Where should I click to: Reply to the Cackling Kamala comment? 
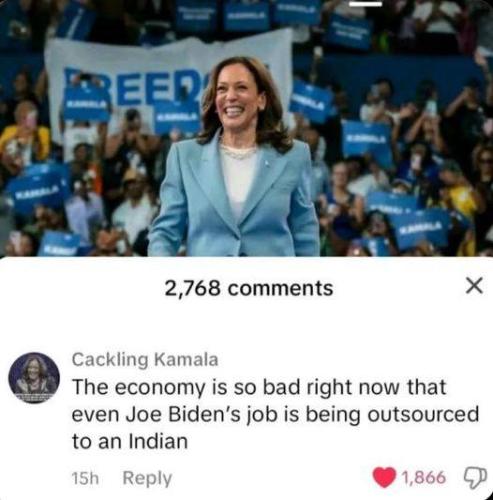[x=147, y=478]
